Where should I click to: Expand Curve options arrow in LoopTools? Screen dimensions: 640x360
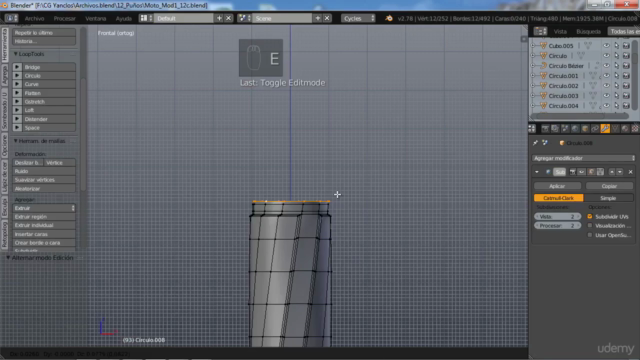[17, 84]
